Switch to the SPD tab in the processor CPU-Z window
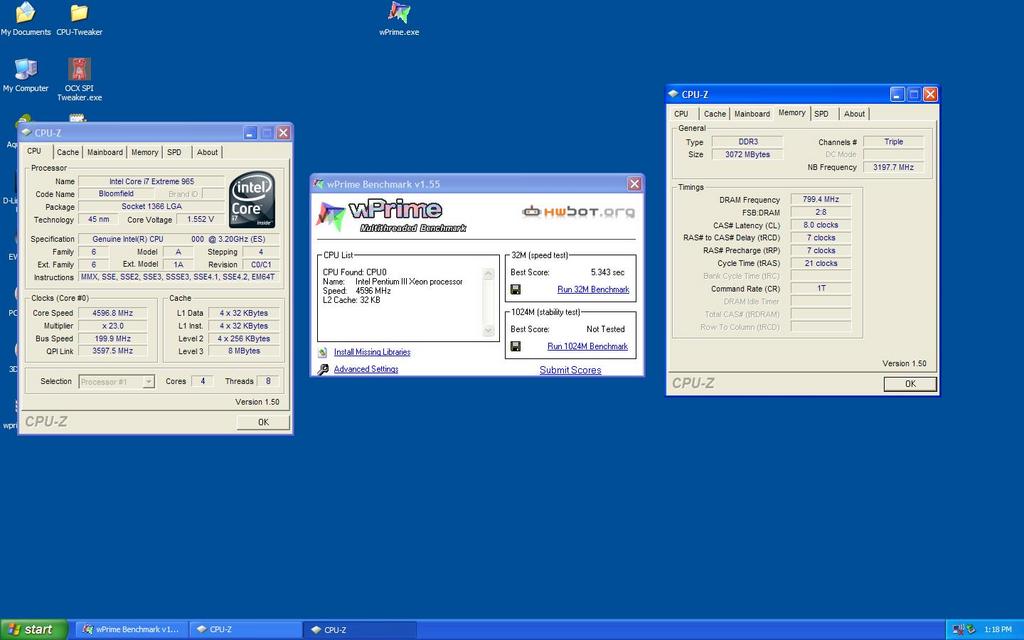Viewport: 1024px width, 640px height. [x=174, y=152]
